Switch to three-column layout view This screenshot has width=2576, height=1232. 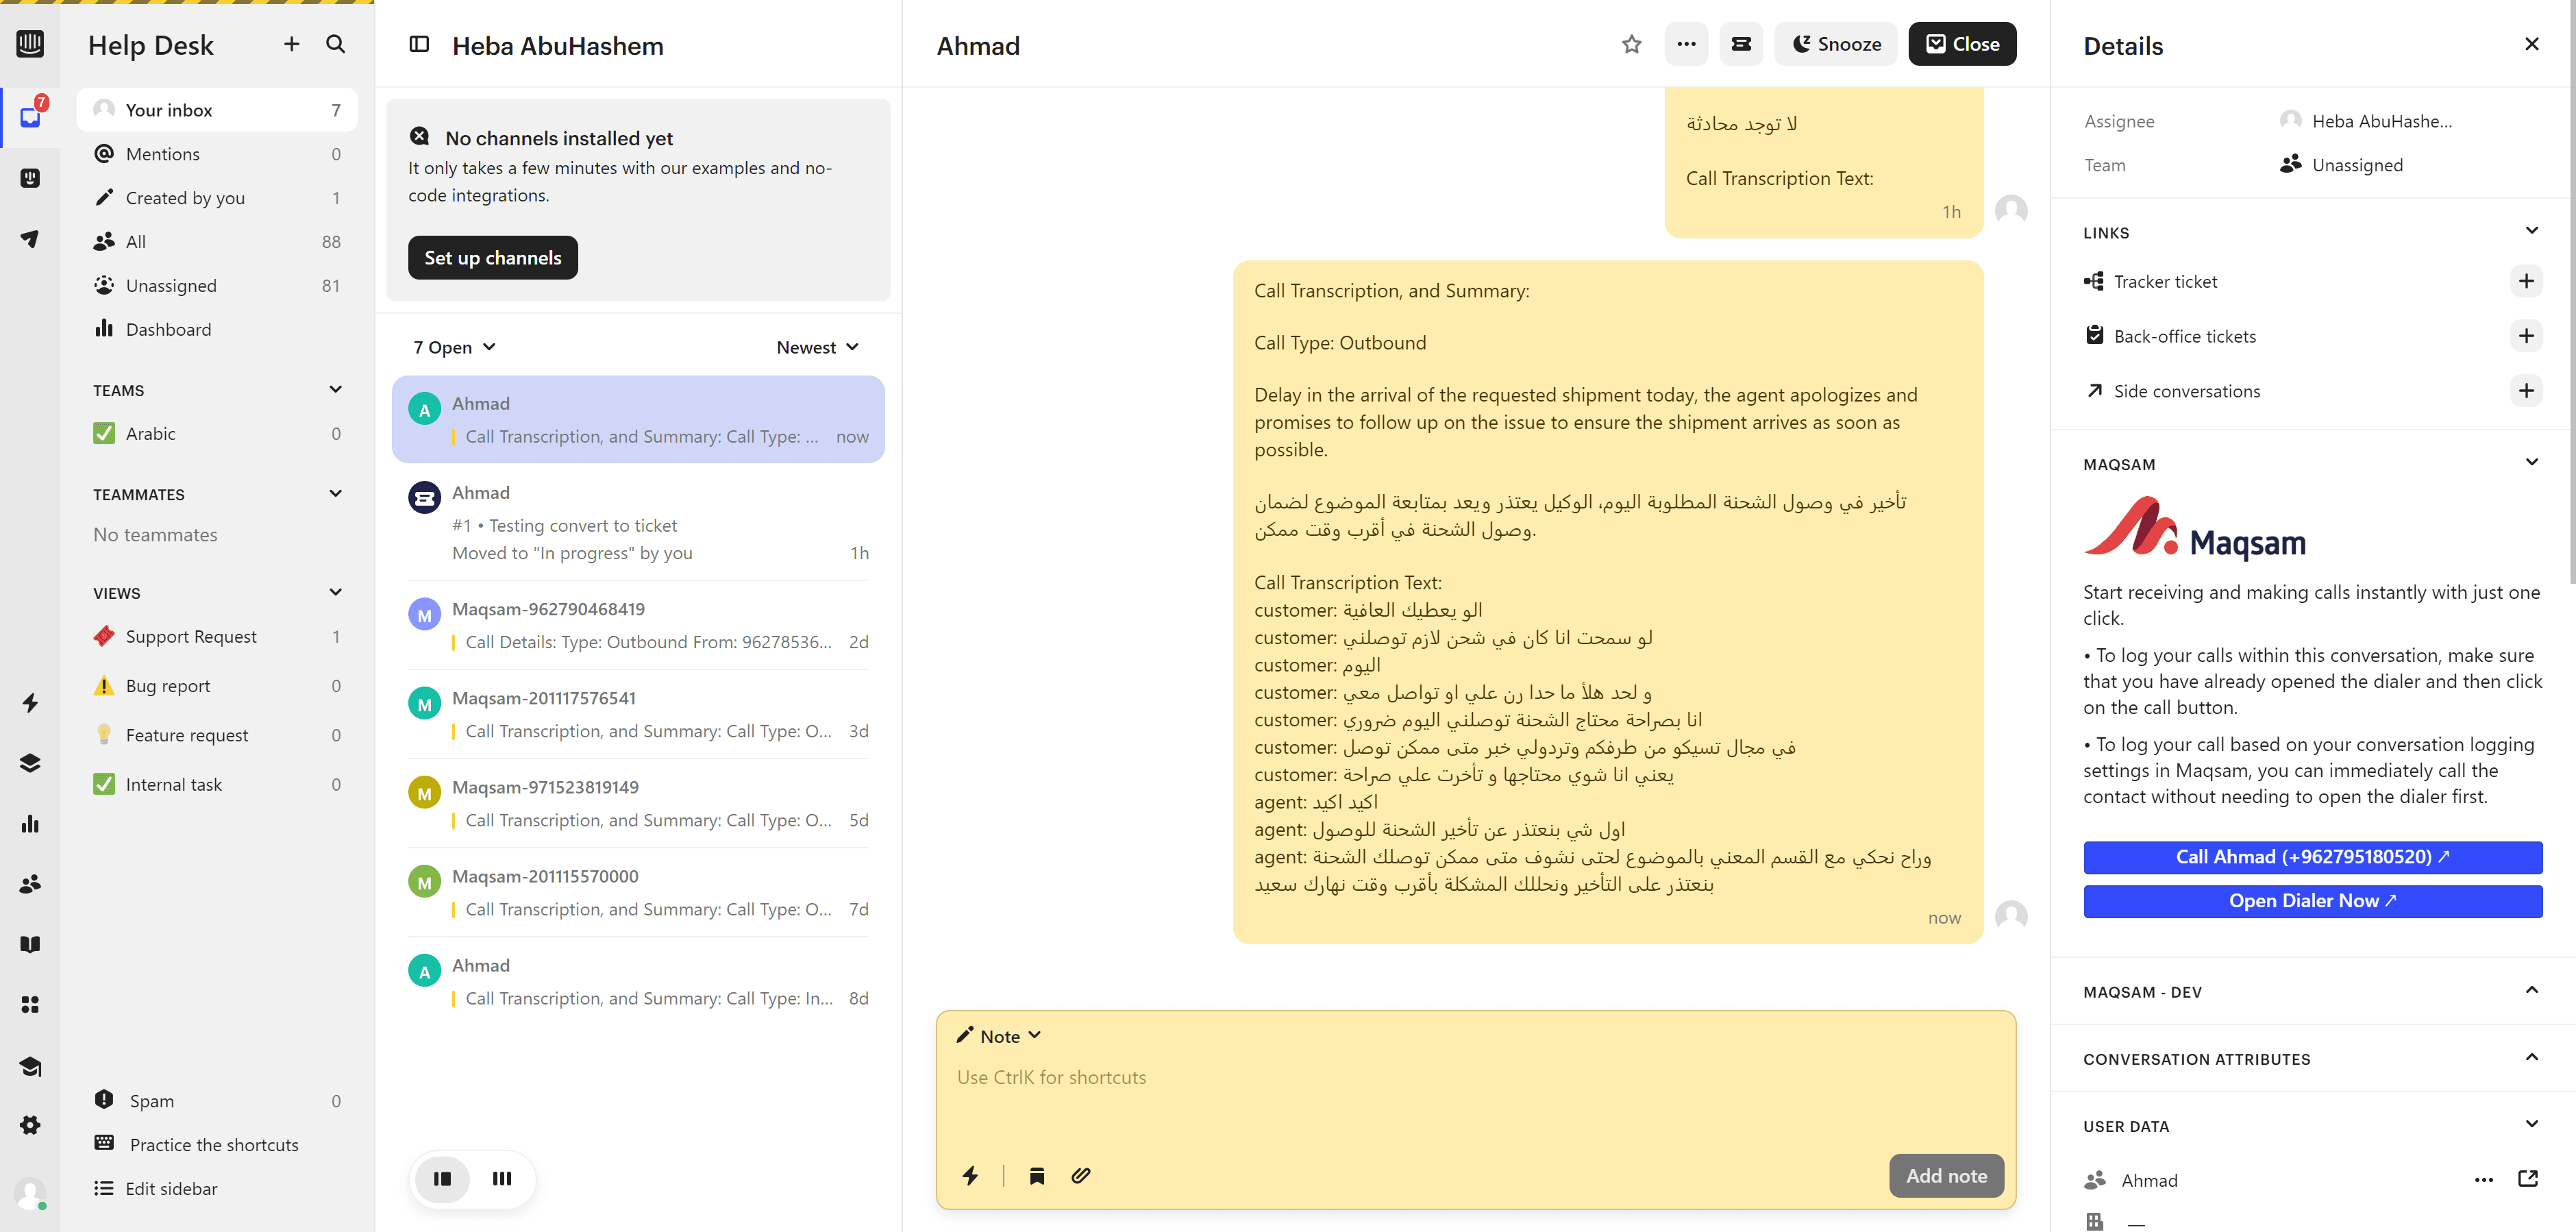[x=502, y=1179]
